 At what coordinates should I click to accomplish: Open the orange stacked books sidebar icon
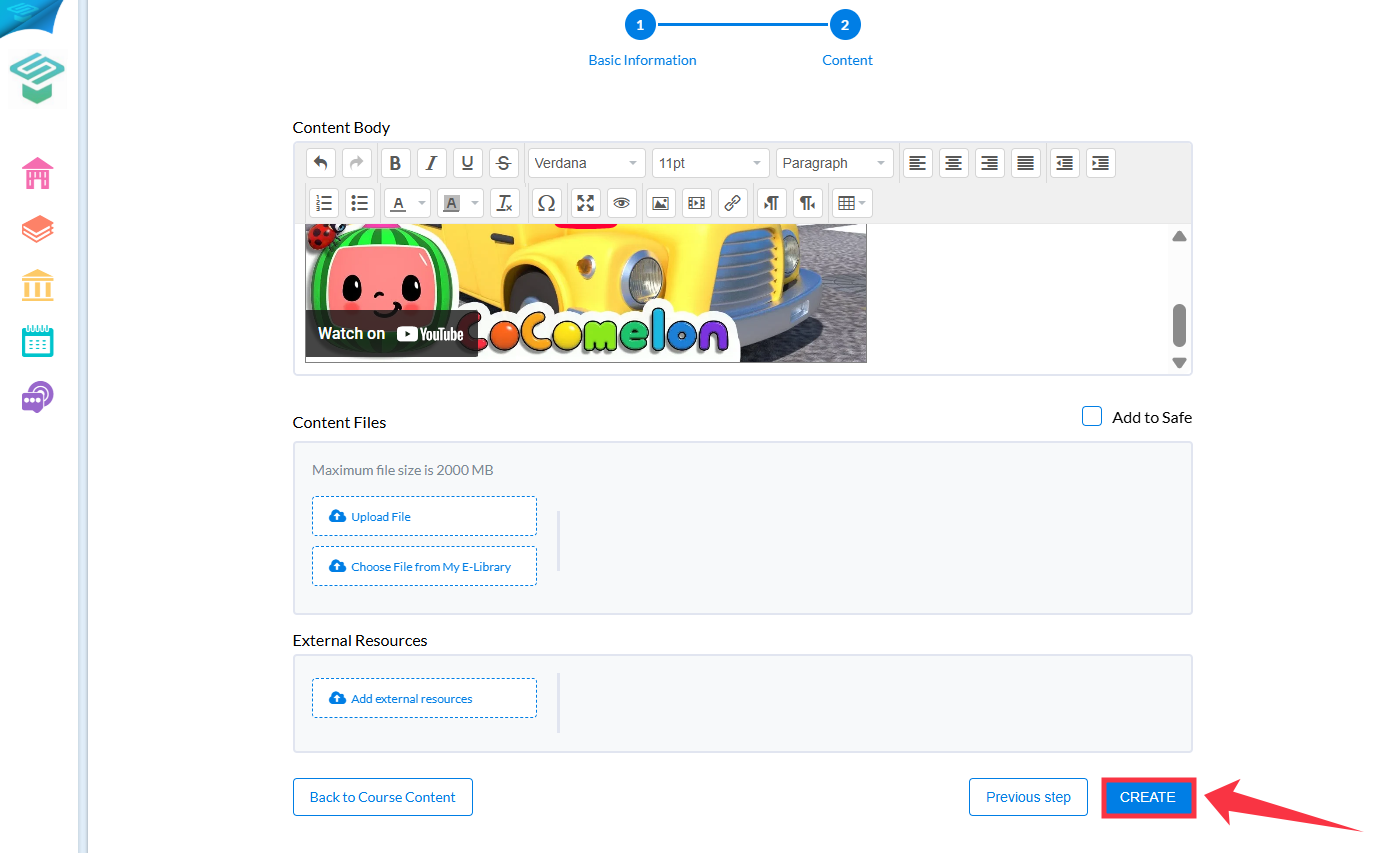38,230
